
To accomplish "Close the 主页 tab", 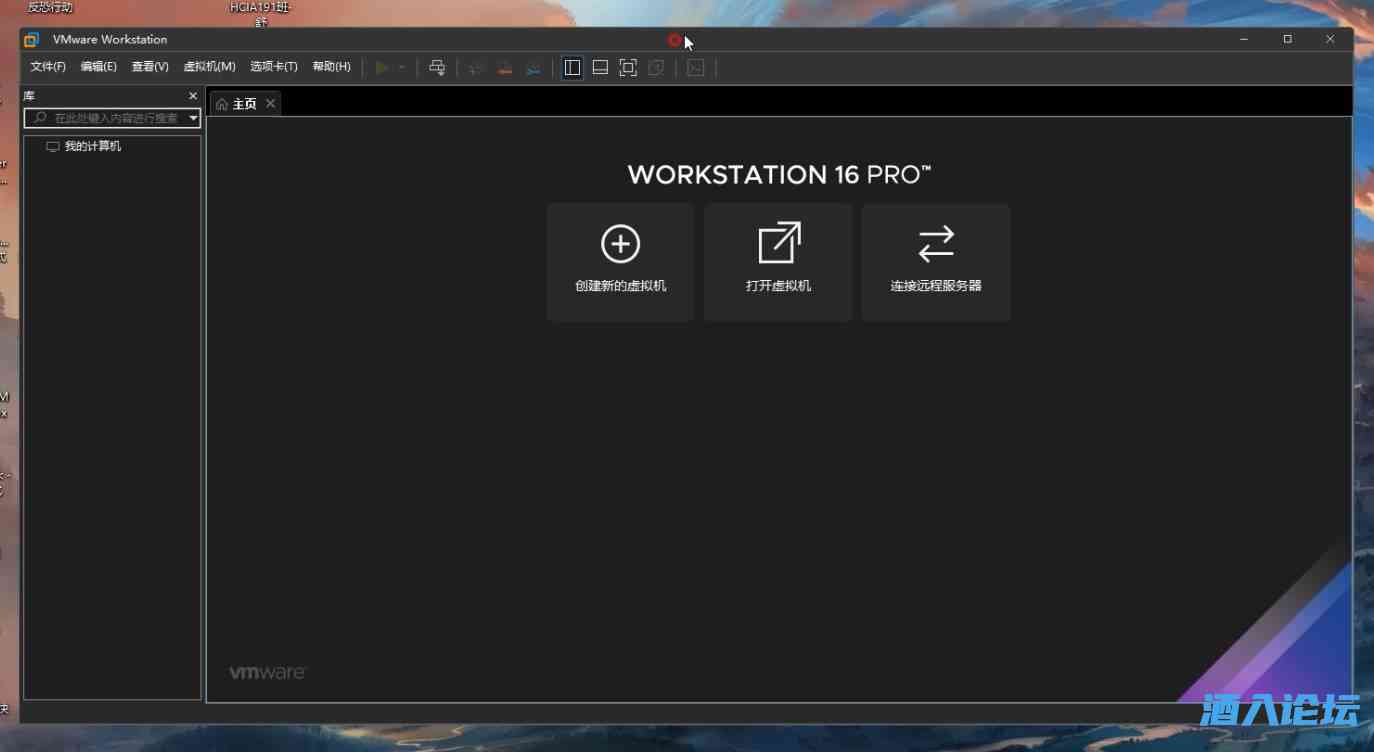I will pos(270,104).
